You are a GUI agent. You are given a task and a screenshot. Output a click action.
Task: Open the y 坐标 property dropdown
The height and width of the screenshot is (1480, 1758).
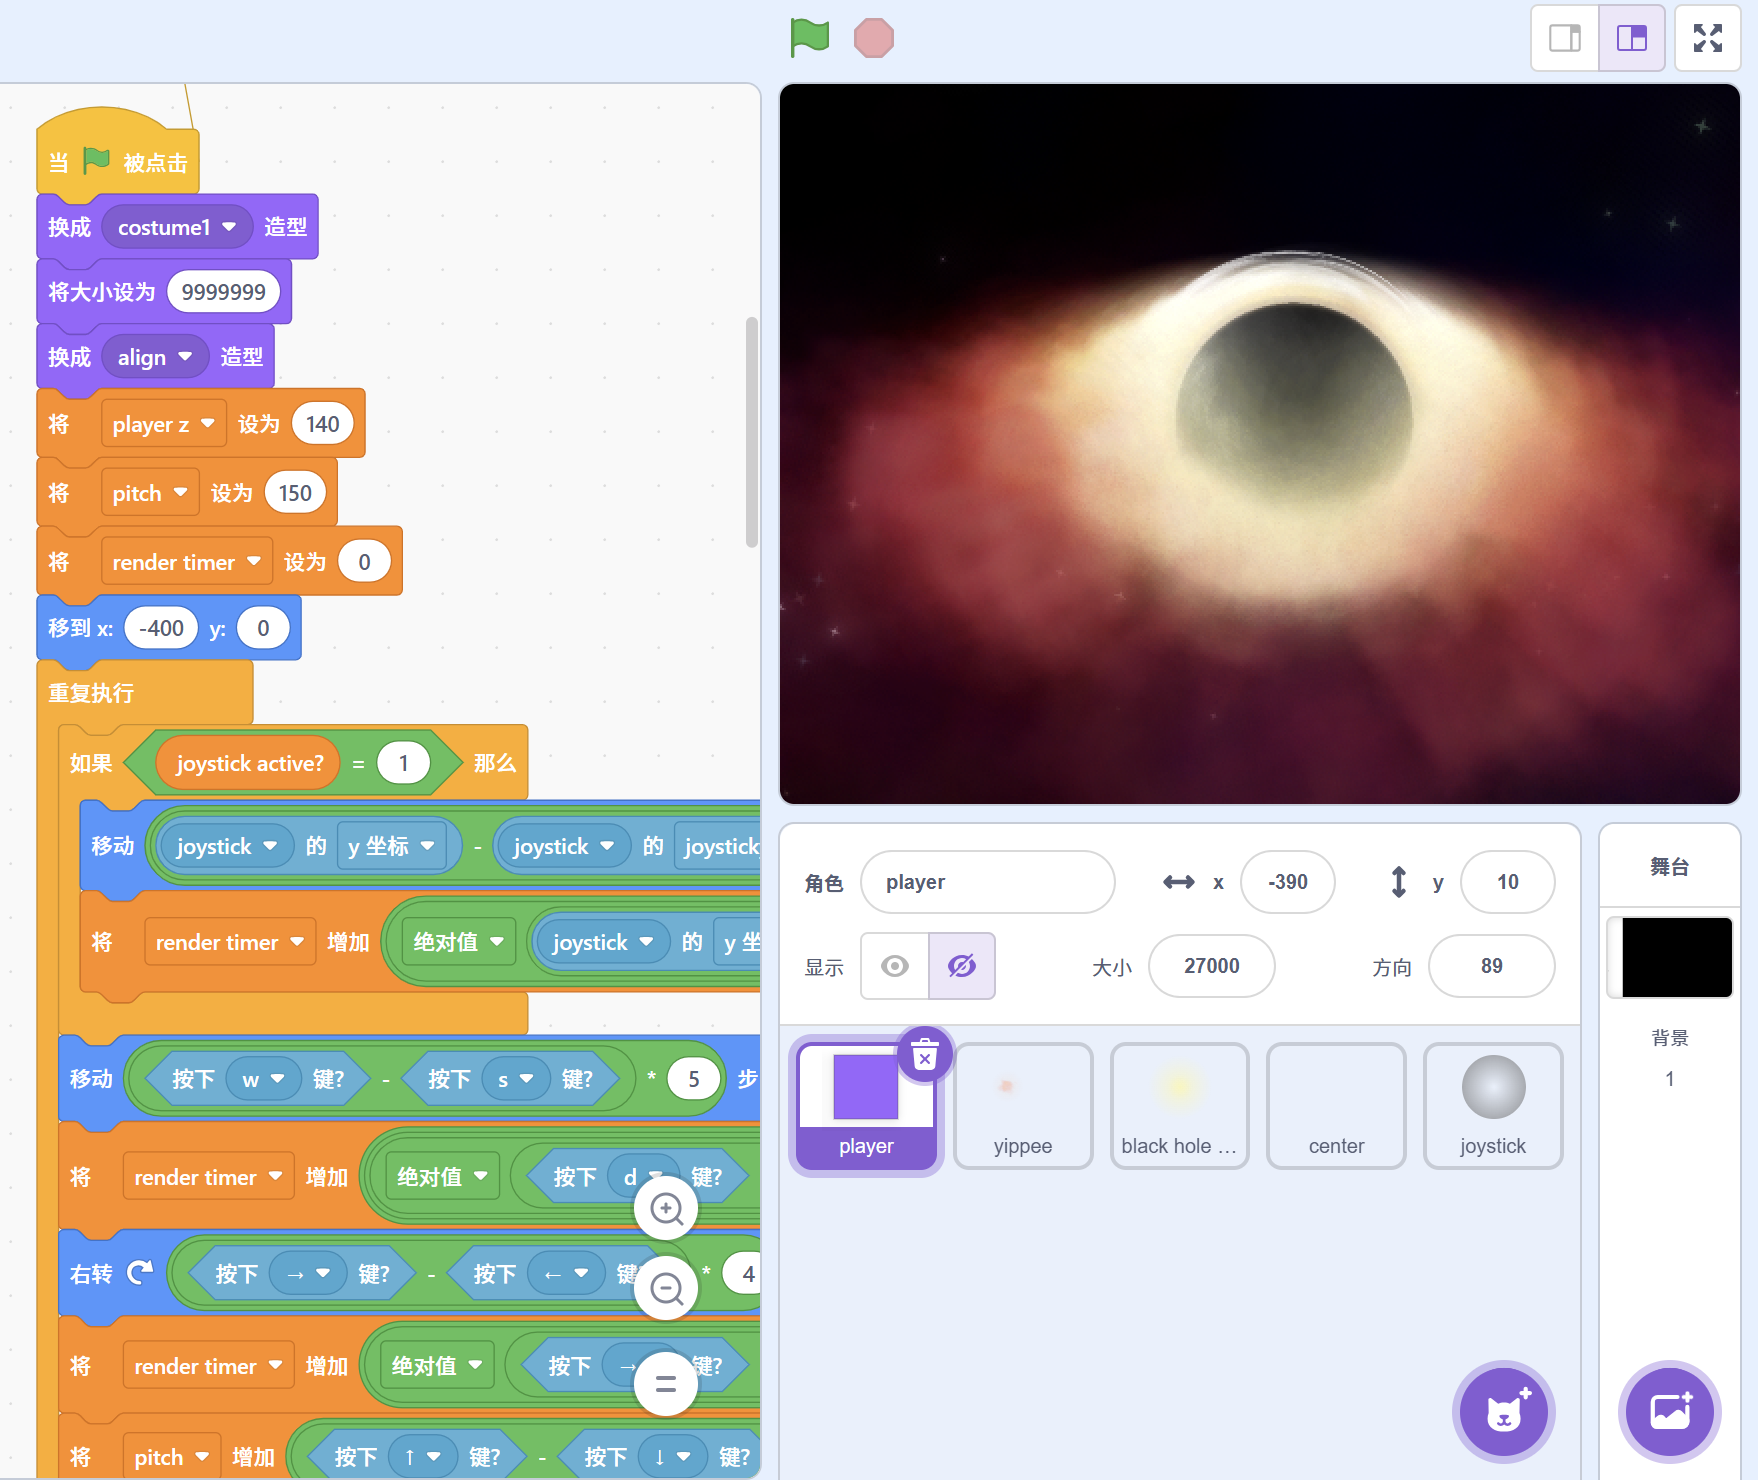pos(391,846)
